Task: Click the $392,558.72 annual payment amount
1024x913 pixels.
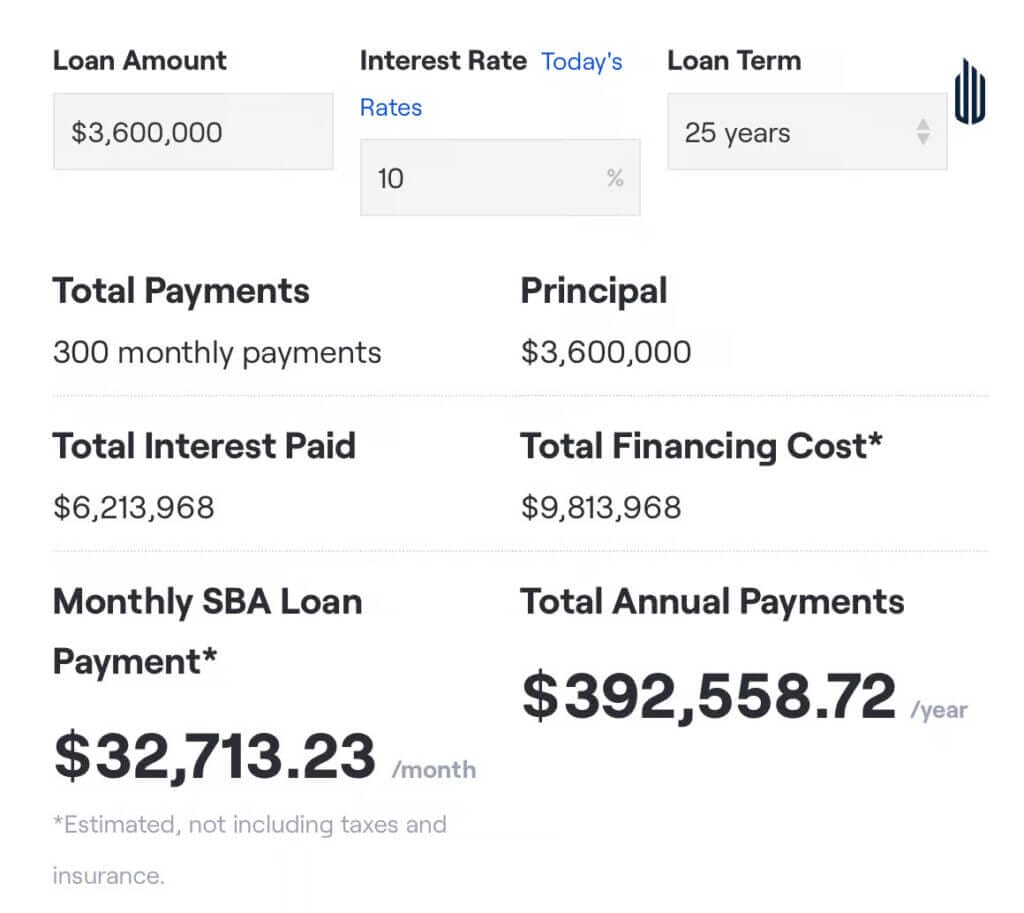Action: click(x=709, y=696)
